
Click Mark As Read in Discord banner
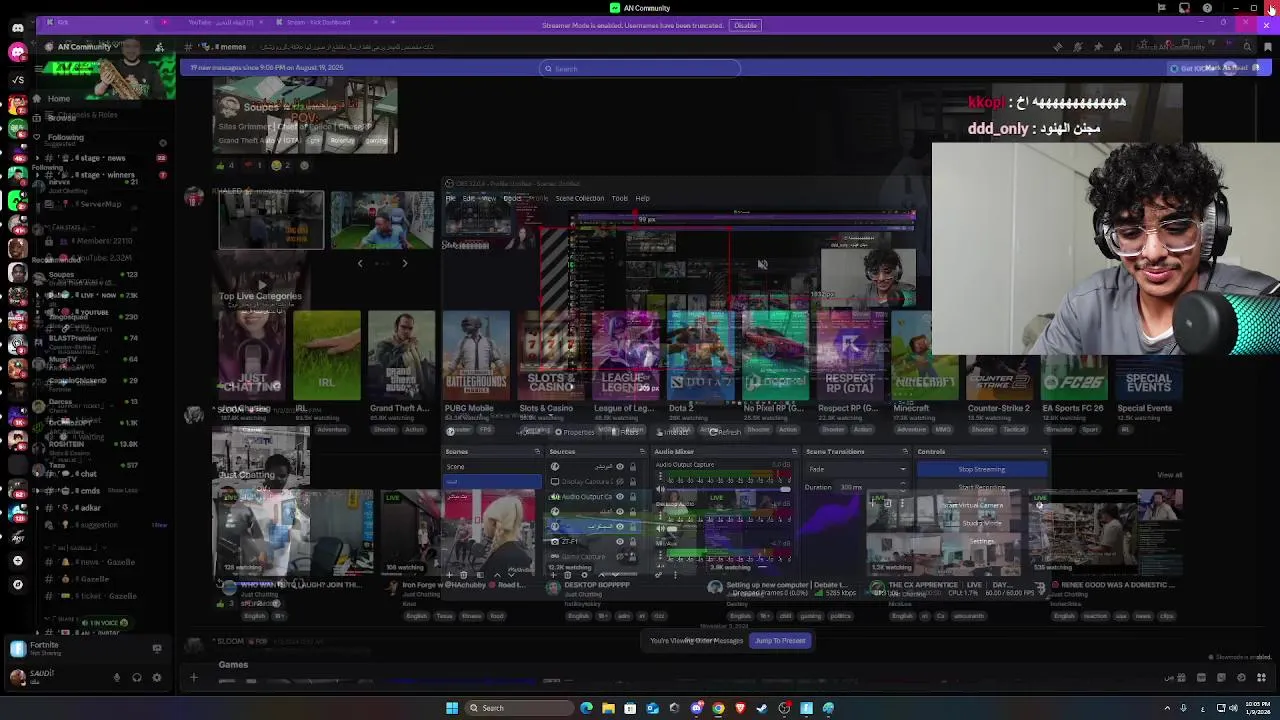tap(1226, 68)
